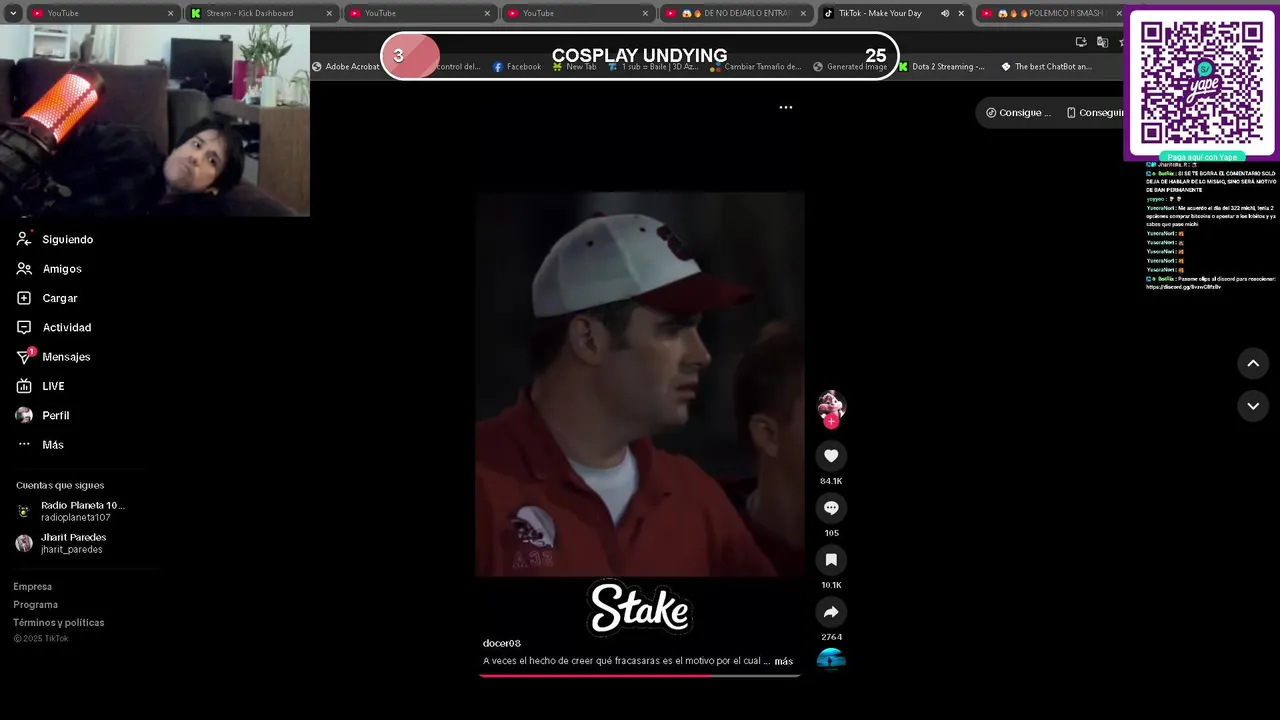The height and width of the screenshot is (720, 1280).
Task: Go to previous video with up arrow
Action: (1253, 363)
